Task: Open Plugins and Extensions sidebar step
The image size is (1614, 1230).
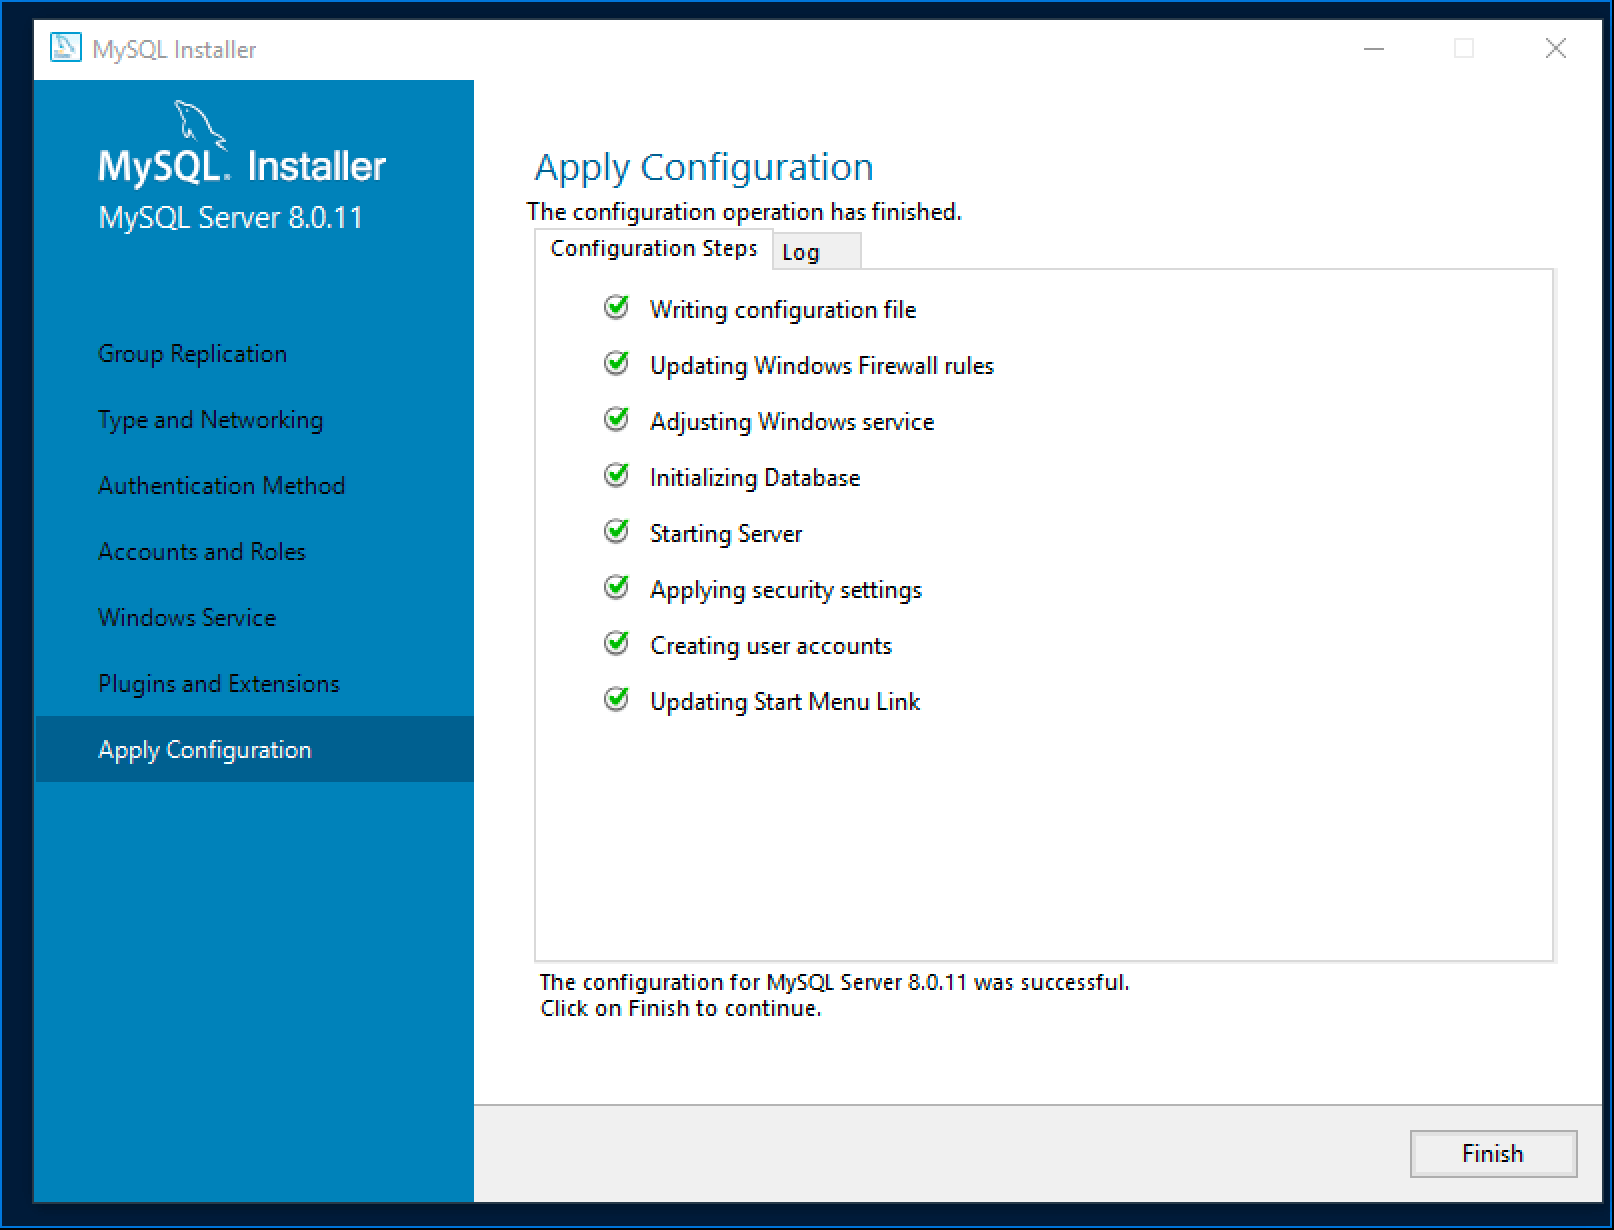Action: pyautogui.click(x=218, y=684)
